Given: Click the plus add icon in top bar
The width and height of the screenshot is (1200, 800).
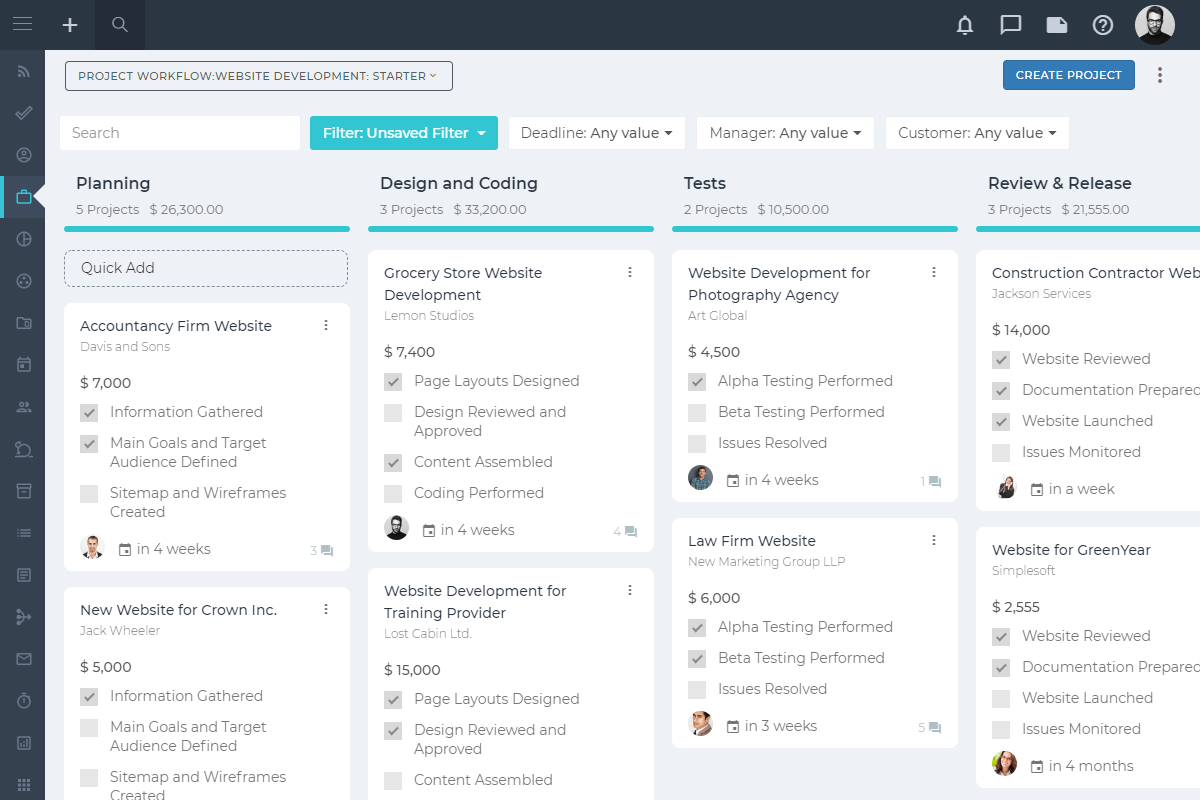Looking at the screenshot, I should [70, 25].
